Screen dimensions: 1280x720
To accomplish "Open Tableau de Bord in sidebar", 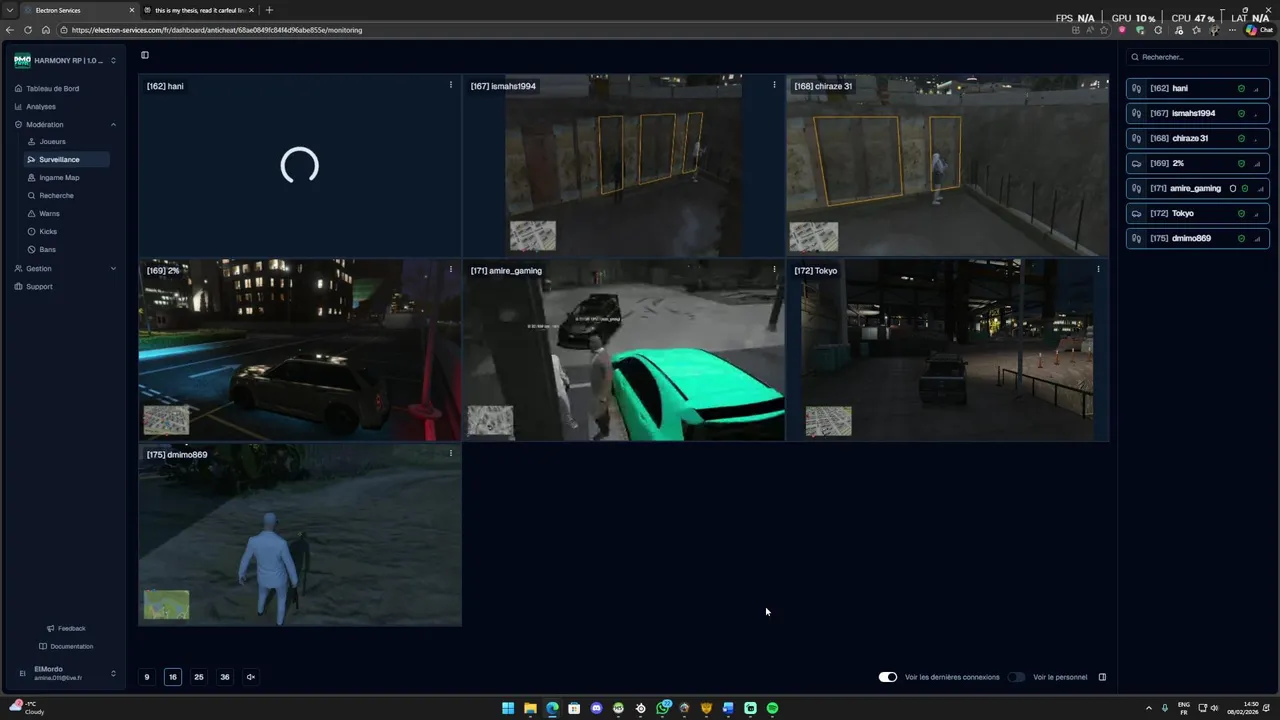I will [52, 89].
